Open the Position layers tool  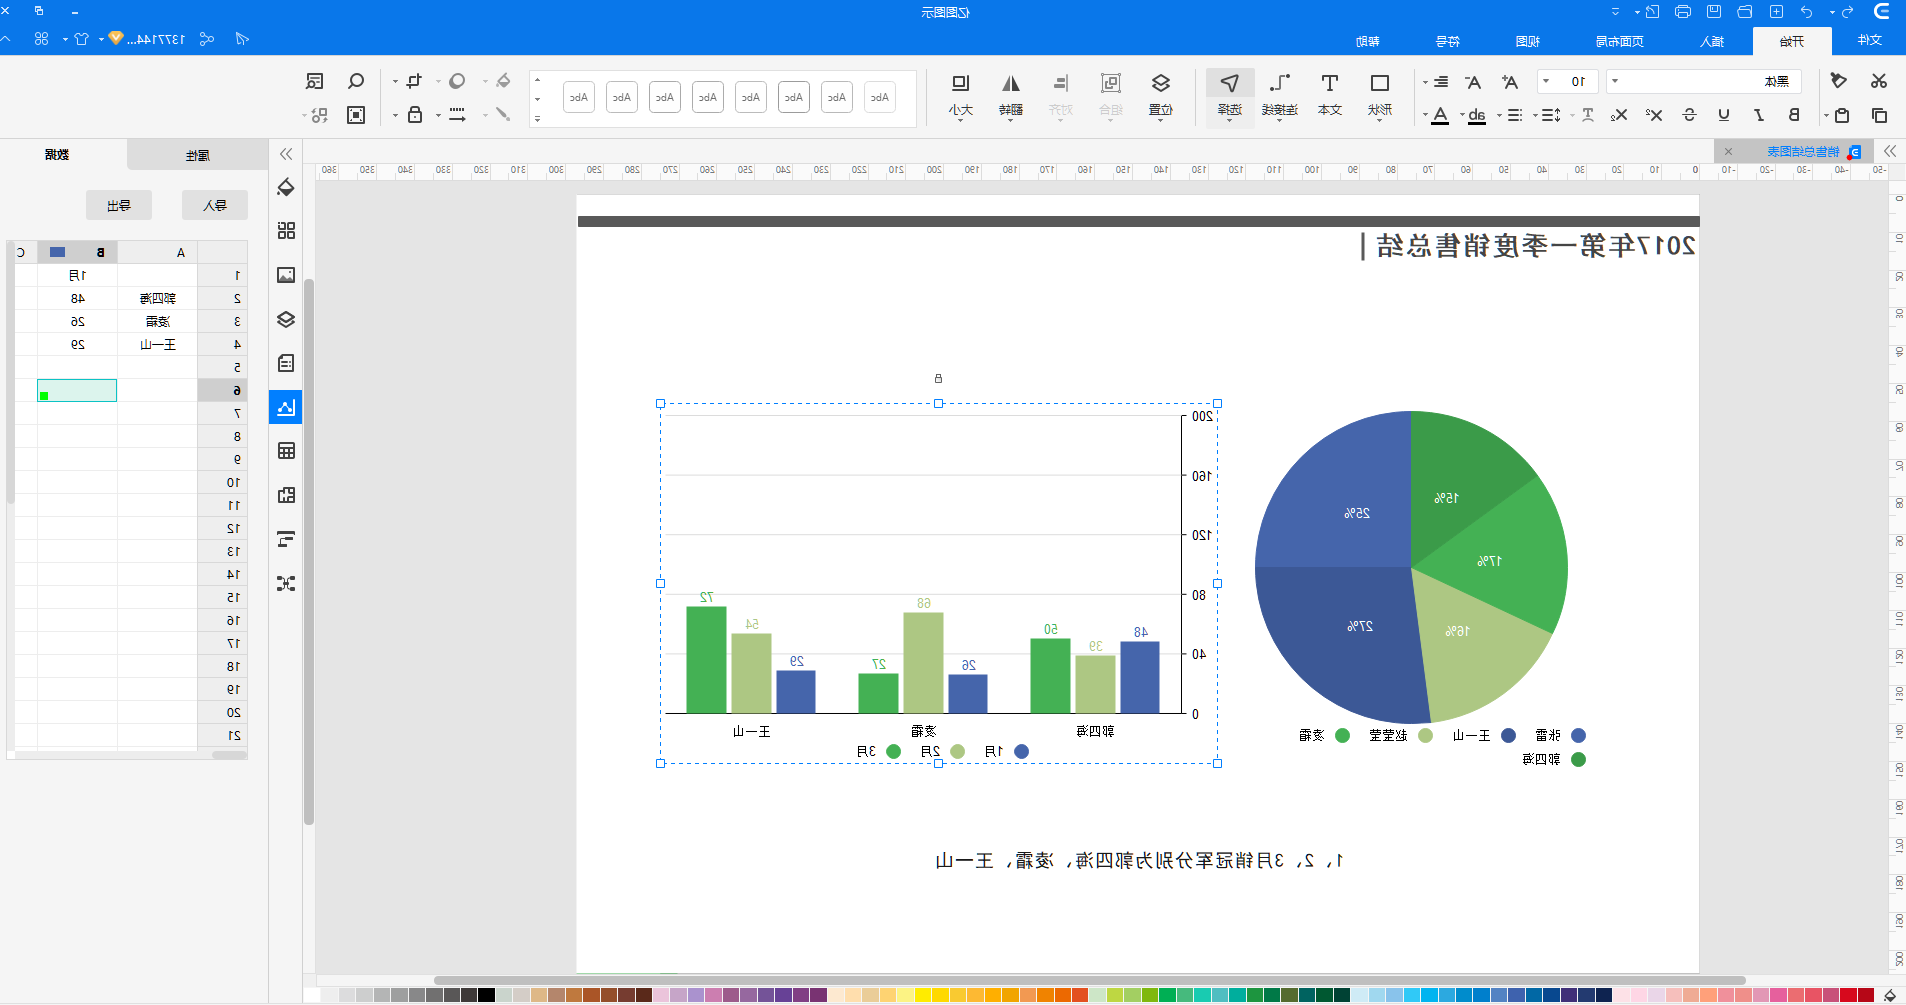pyautogui.click(x=1161, y=95)
